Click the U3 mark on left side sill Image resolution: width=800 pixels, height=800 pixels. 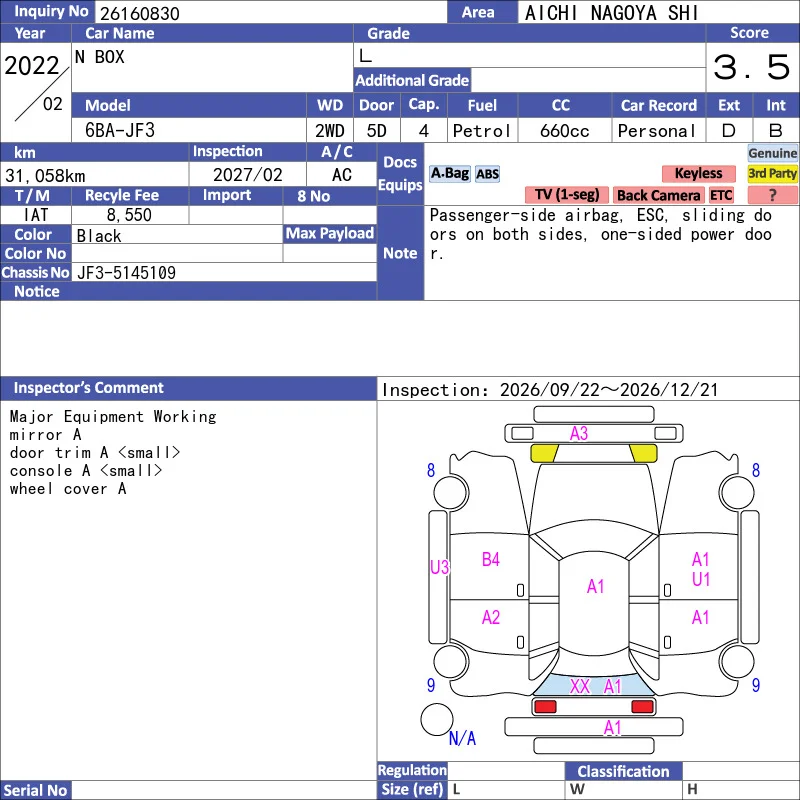439,567
